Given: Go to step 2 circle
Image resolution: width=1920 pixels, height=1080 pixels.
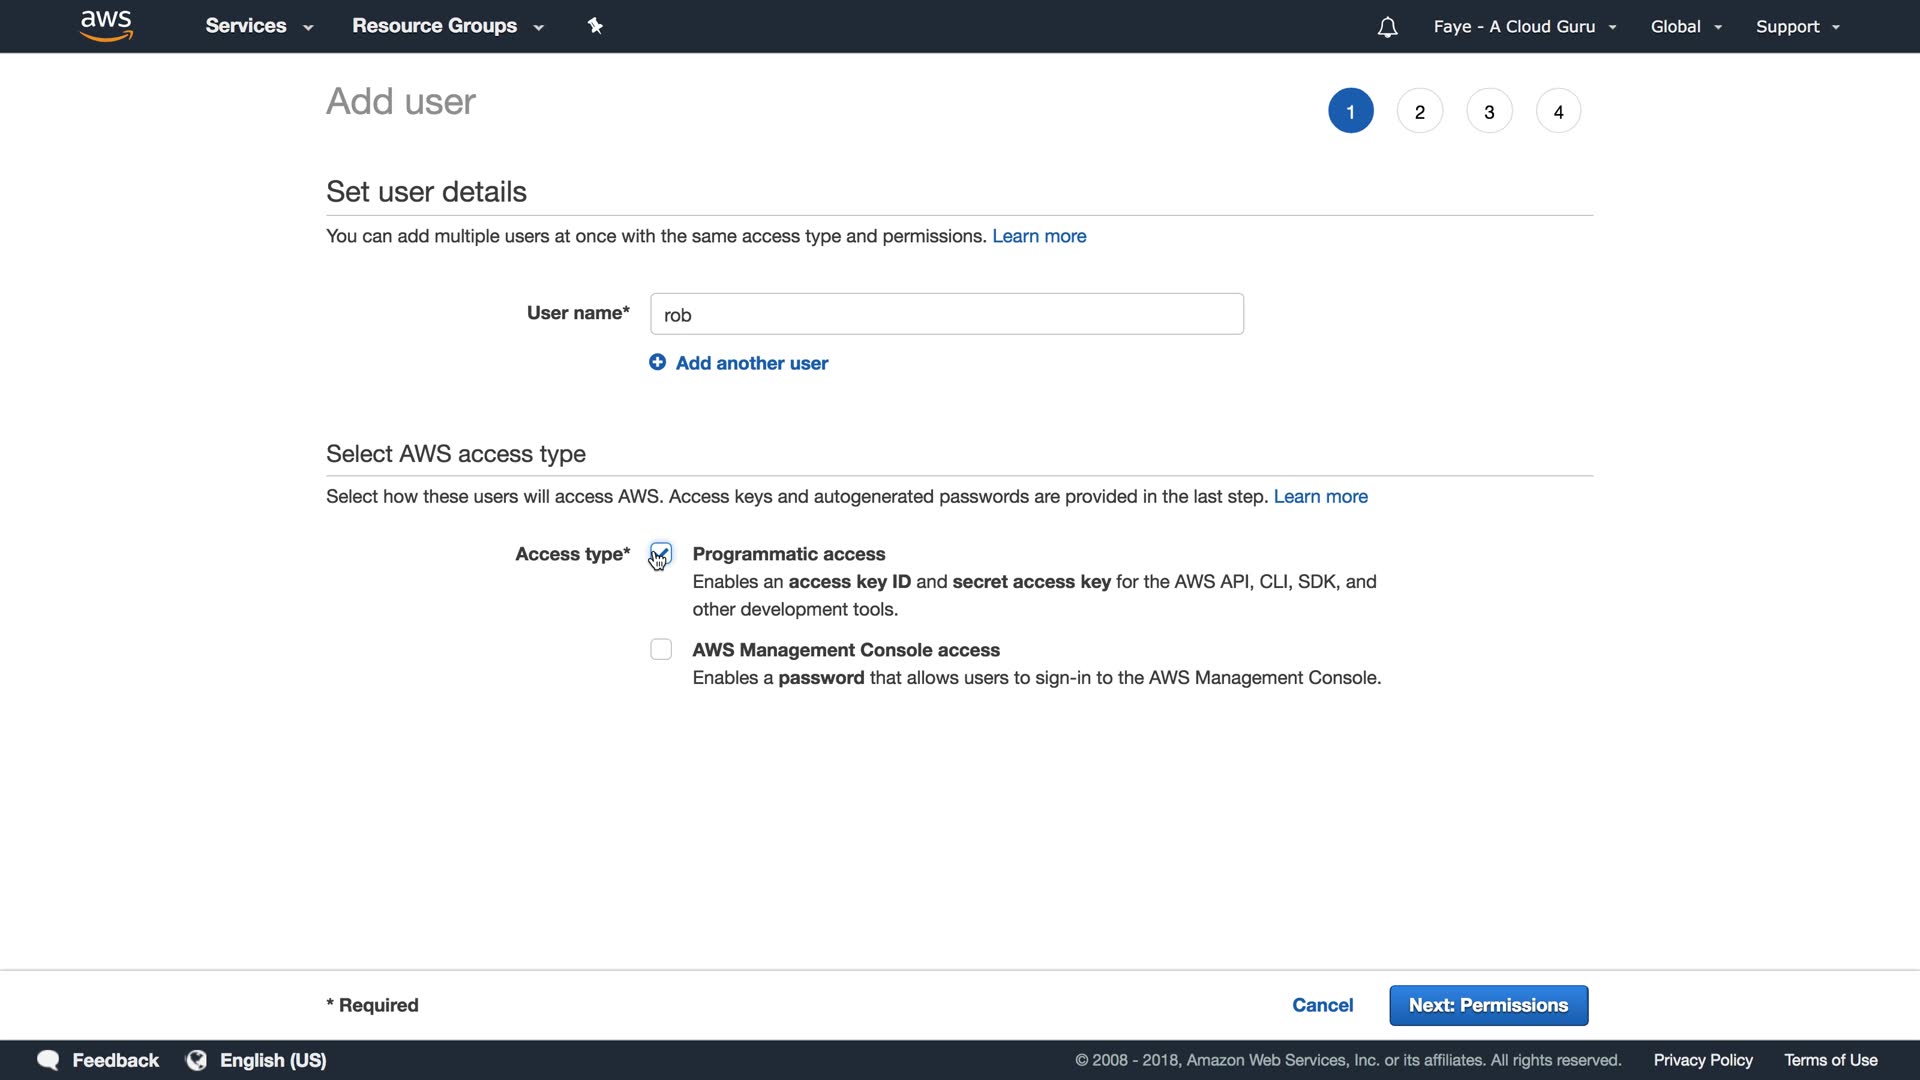Looking at the screenshot, I should [1419, 111].
